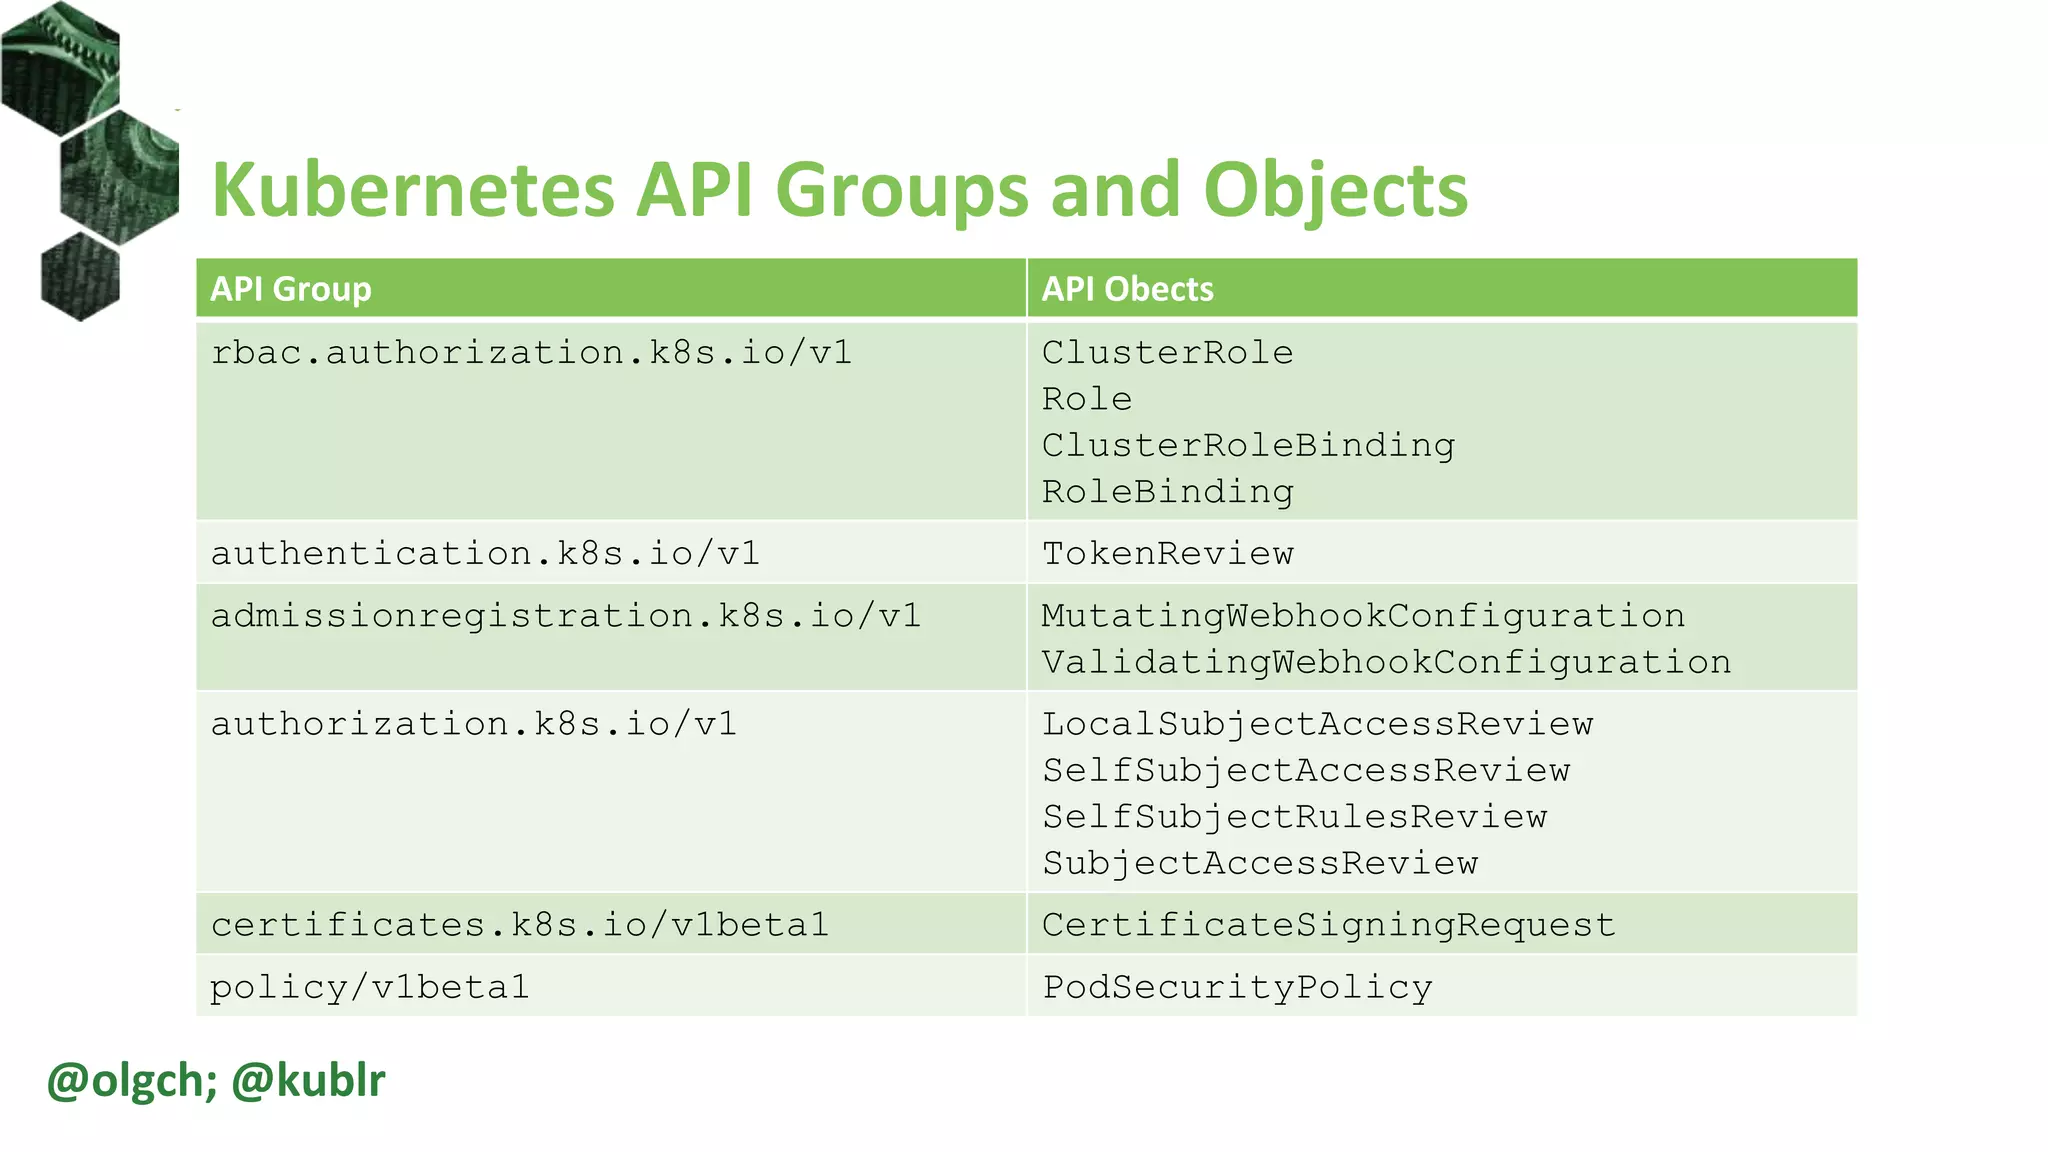
Task: Click TokenReview object text
Action: [x=1167, y=554]
